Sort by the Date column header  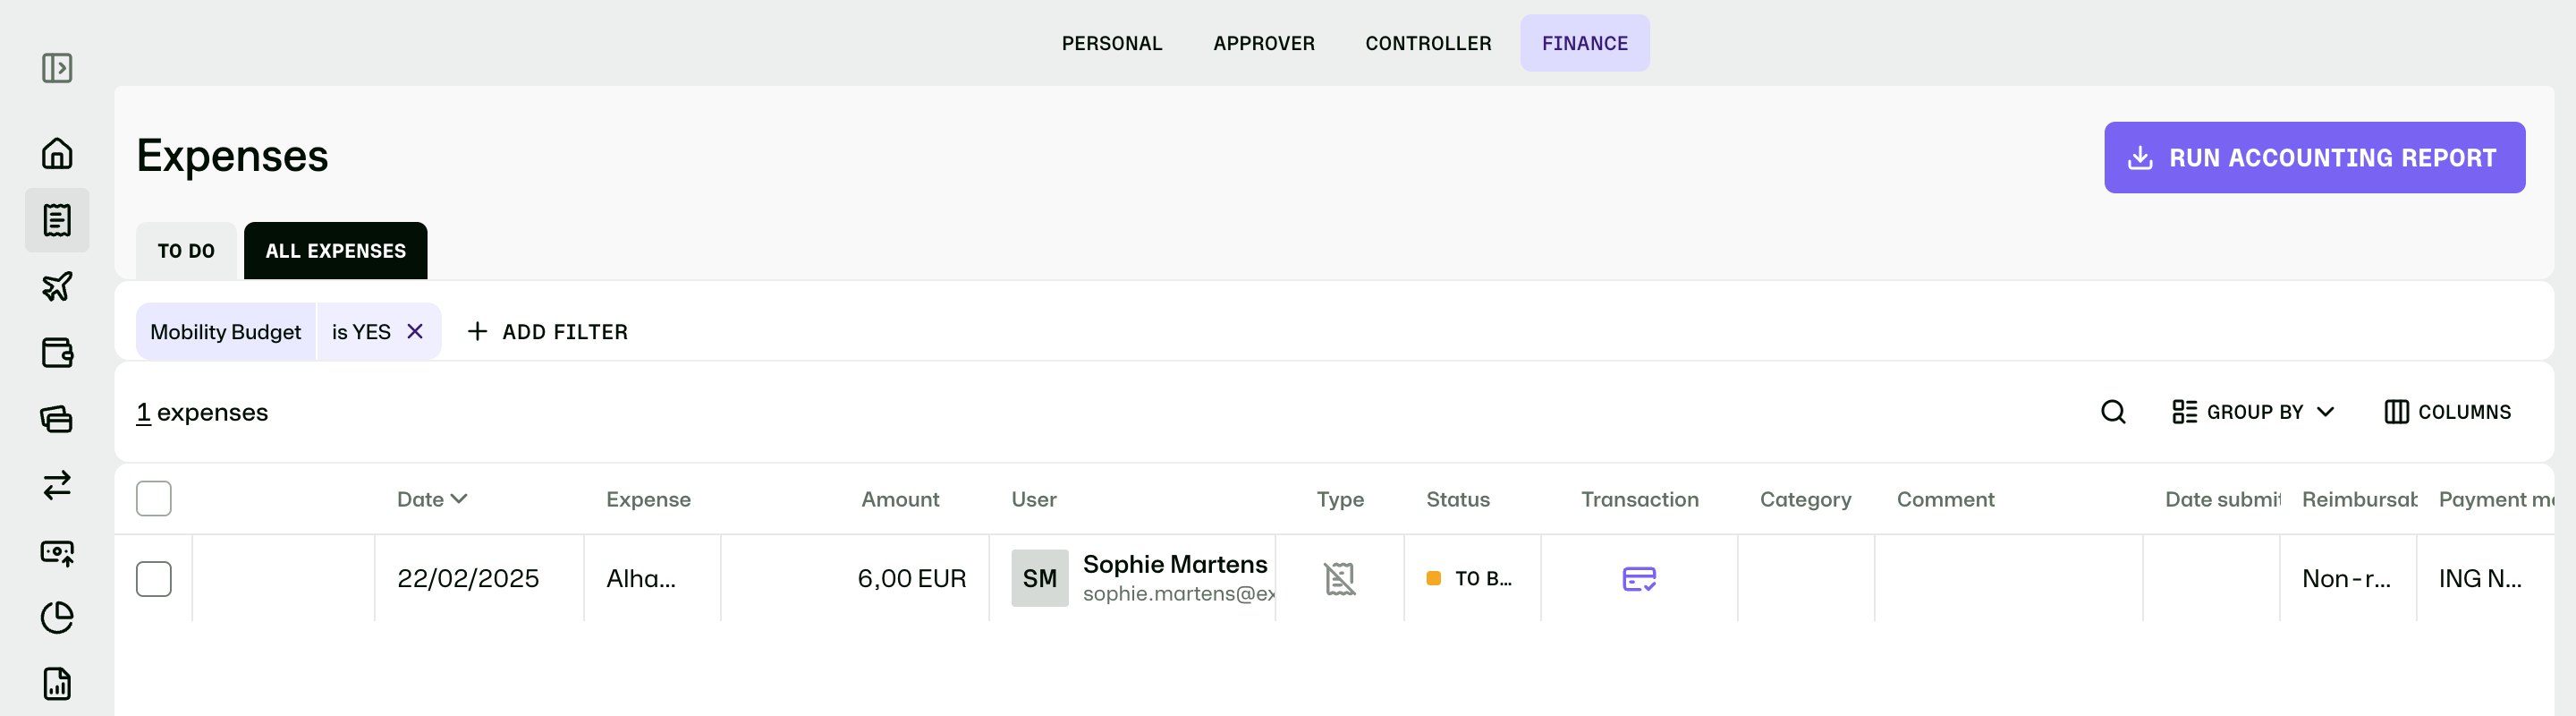(432, 499)
